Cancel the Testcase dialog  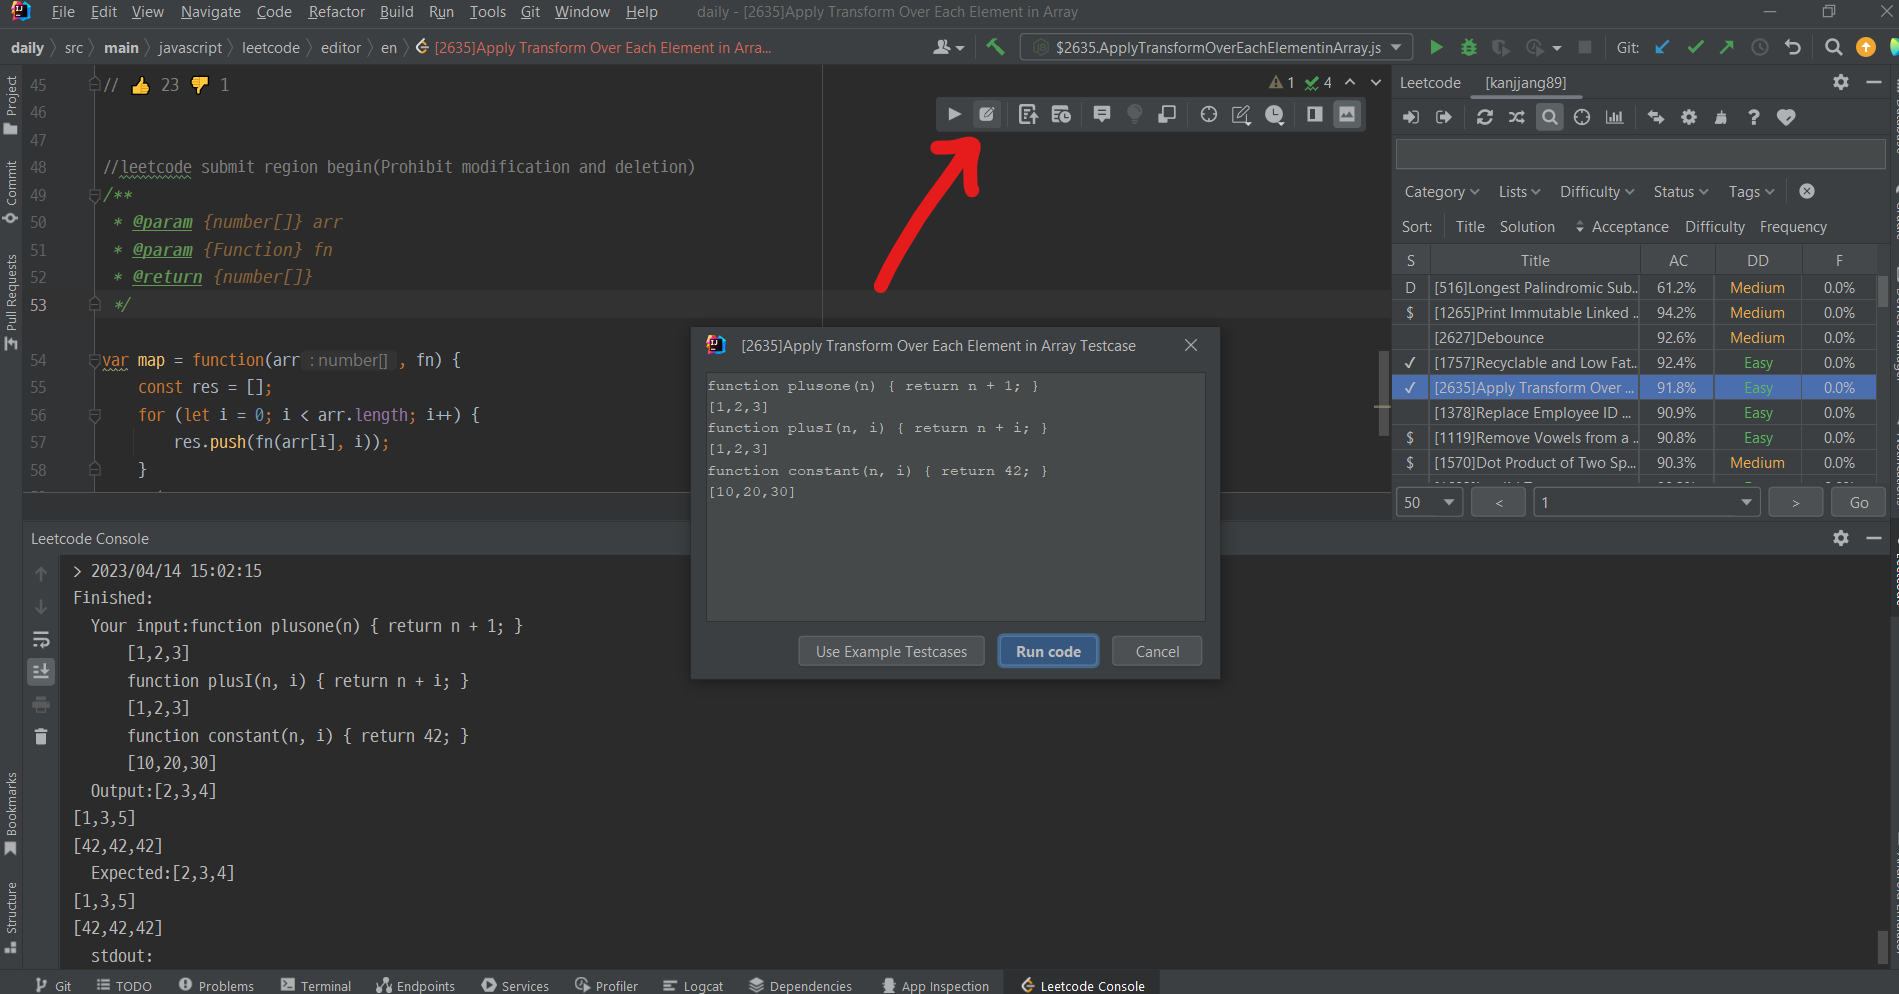tap(1157, 651)
